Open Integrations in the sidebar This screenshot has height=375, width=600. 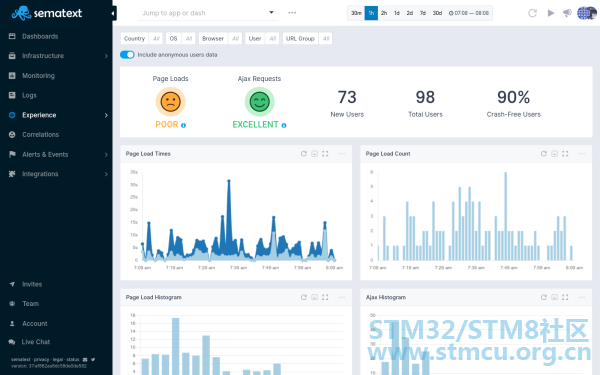pos(40,174)
